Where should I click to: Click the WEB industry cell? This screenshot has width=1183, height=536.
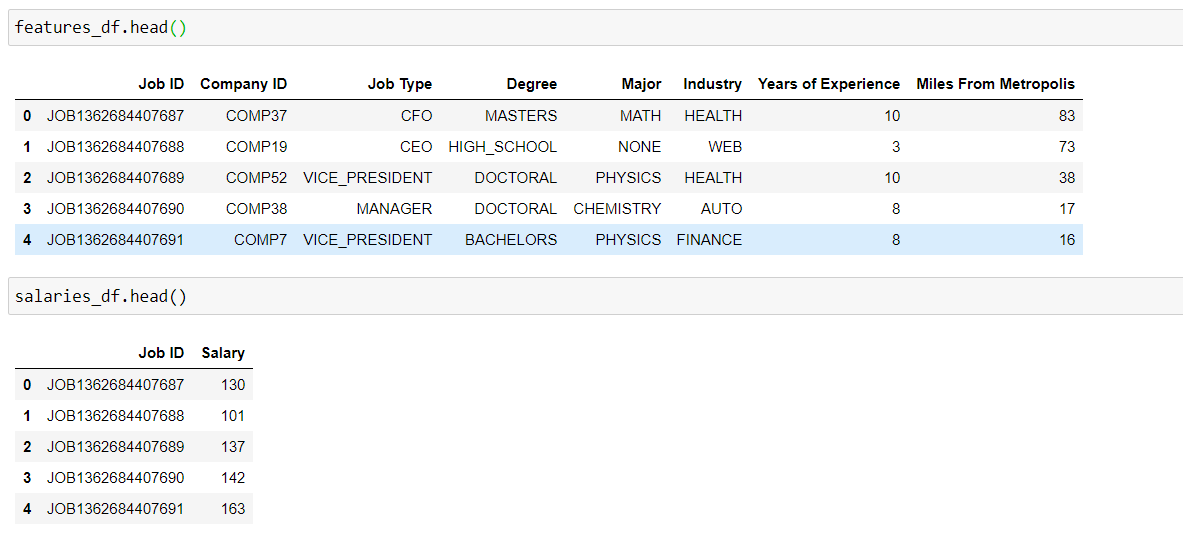click(x=725, y=146)
